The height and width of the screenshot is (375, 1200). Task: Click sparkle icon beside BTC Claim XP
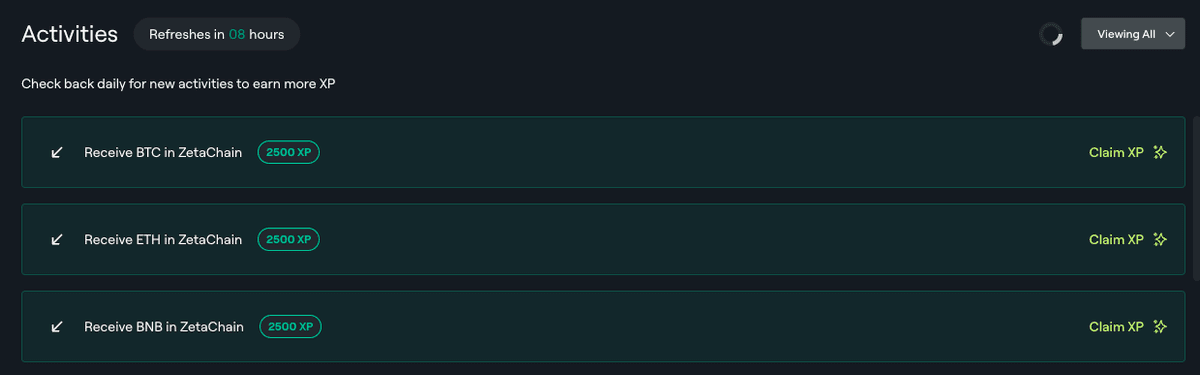(x=1160, y=153)
